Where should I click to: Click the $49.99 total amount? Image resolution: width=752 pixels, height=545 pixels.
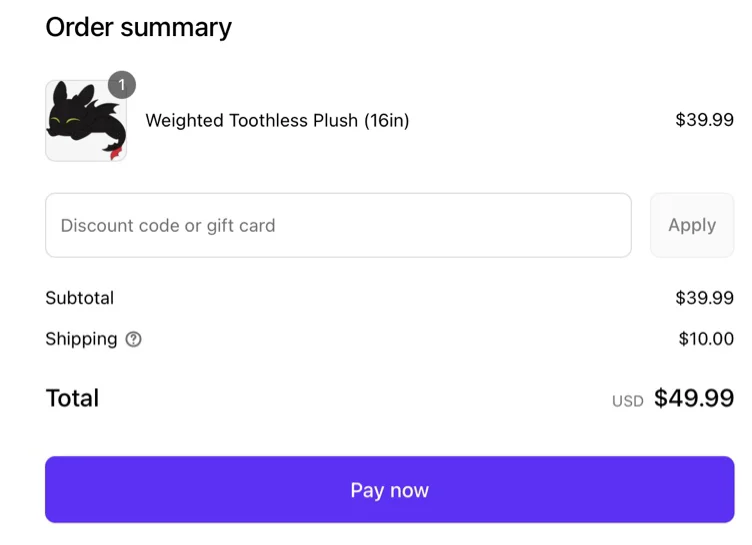coord(694,398)
